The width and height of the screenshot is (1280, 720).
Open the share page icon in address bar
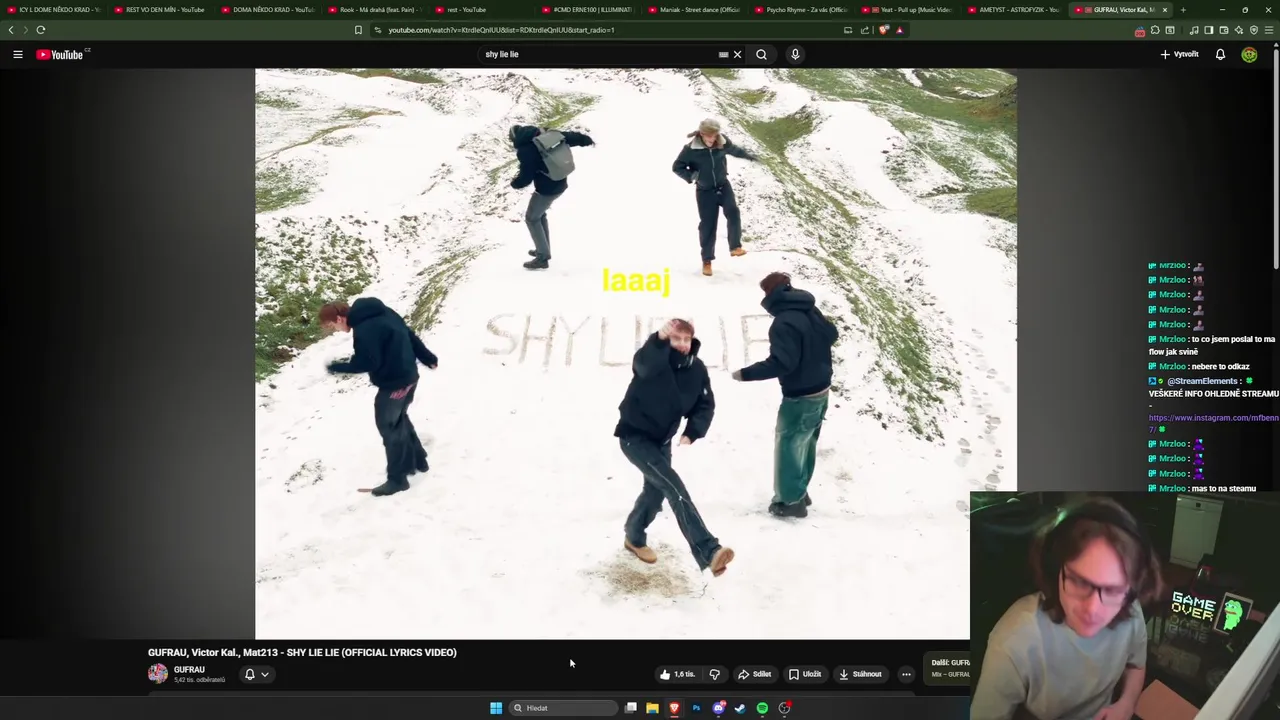[865, 30]
